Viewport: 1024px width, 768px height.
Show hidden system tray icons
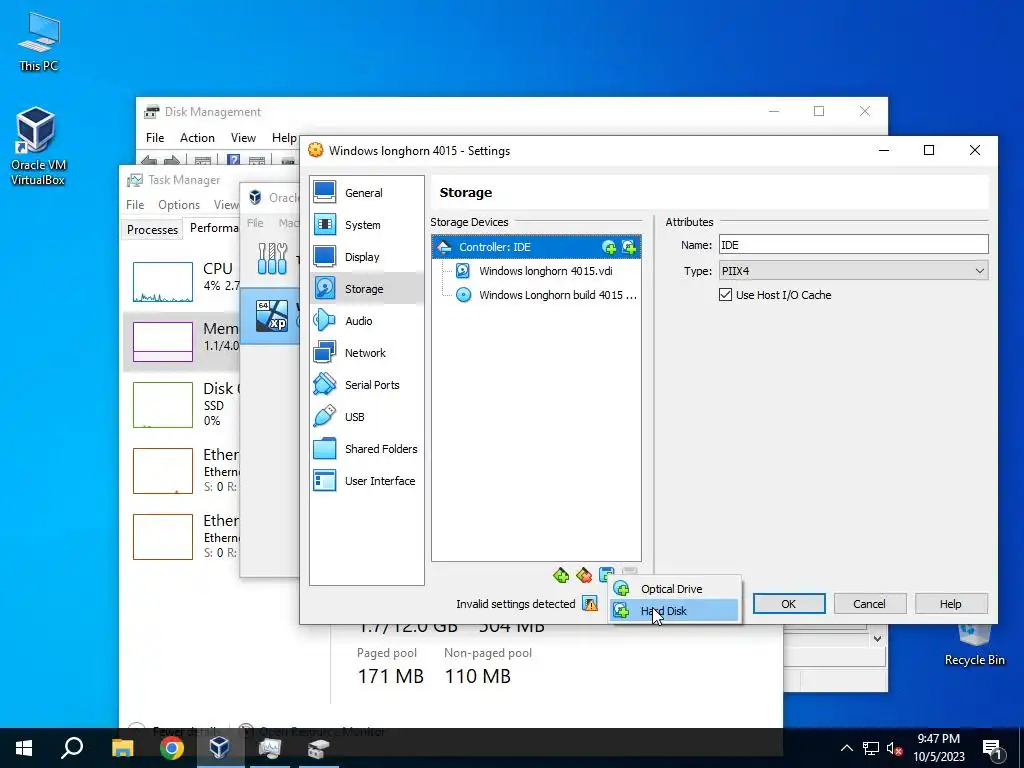[x=846, y=748]
